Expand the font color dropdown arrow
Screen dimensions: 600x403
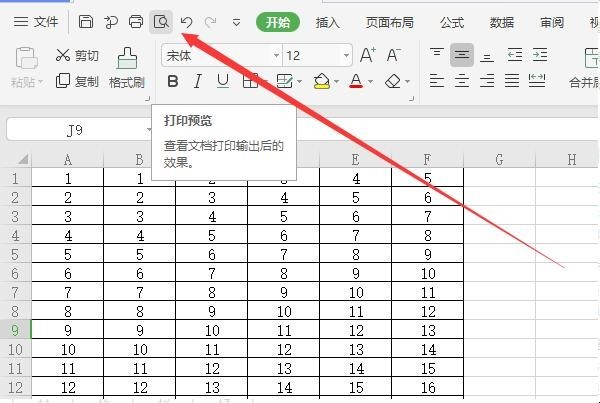(370, 82)
